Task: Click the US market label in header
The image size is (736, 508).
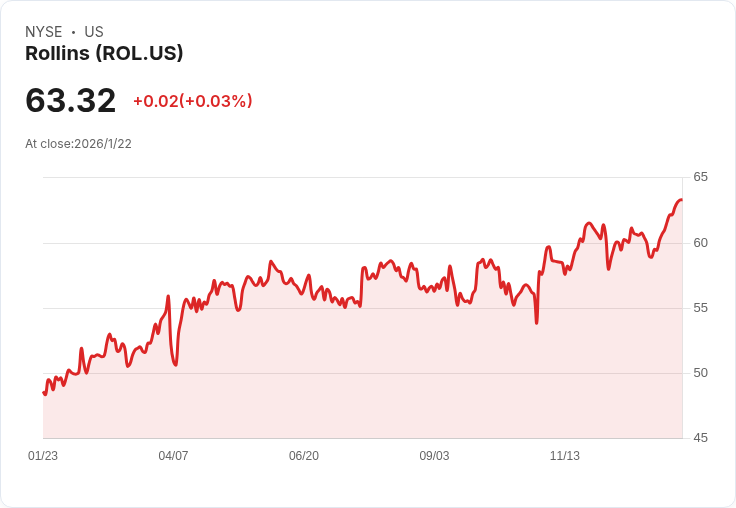Action: [94, 32]
